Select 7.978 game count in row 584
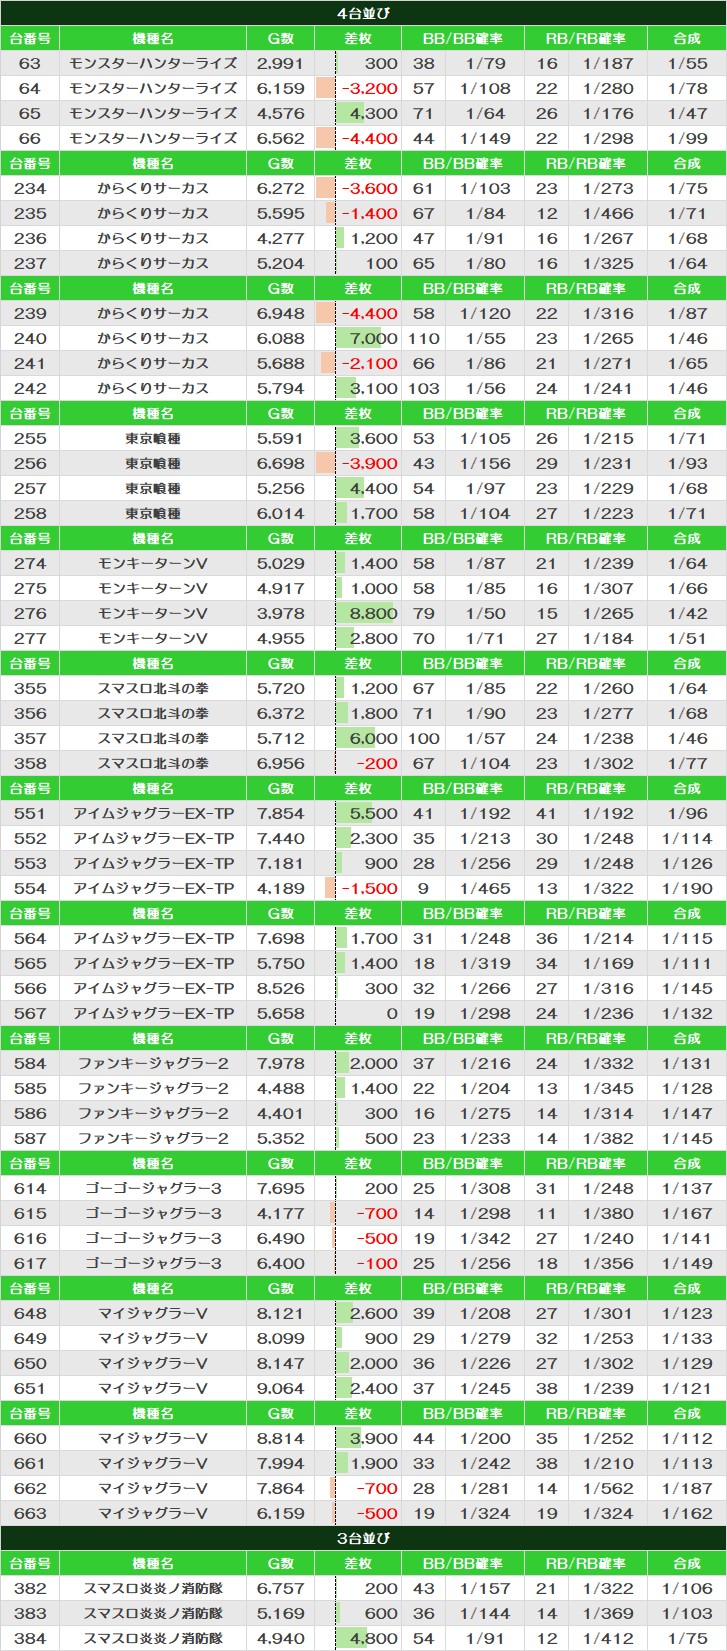 [280, 1063]
